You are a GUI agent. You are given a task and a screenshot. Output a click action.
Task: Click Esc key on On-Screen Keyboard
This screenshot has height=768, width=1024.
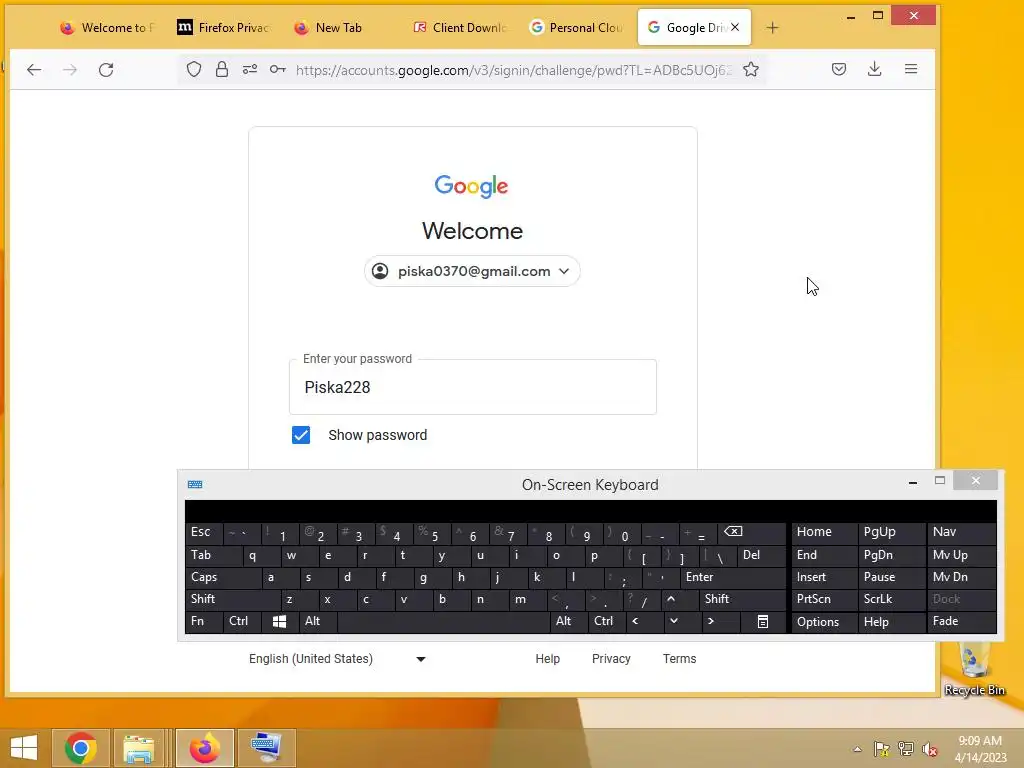(x=204, y=532)
